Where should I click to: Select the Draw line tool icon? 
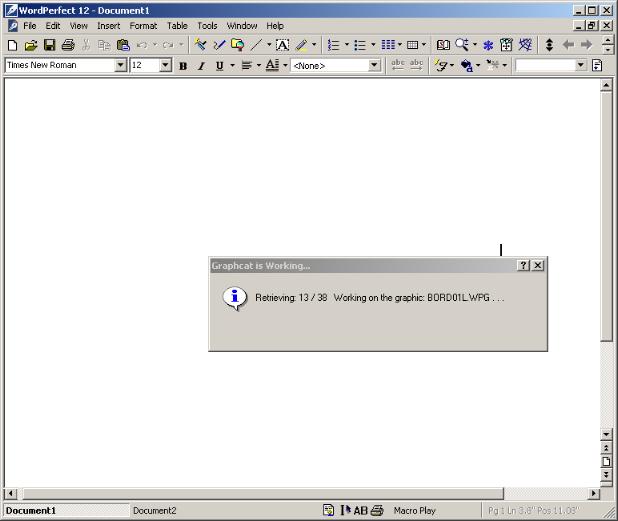tap(256, 45)
